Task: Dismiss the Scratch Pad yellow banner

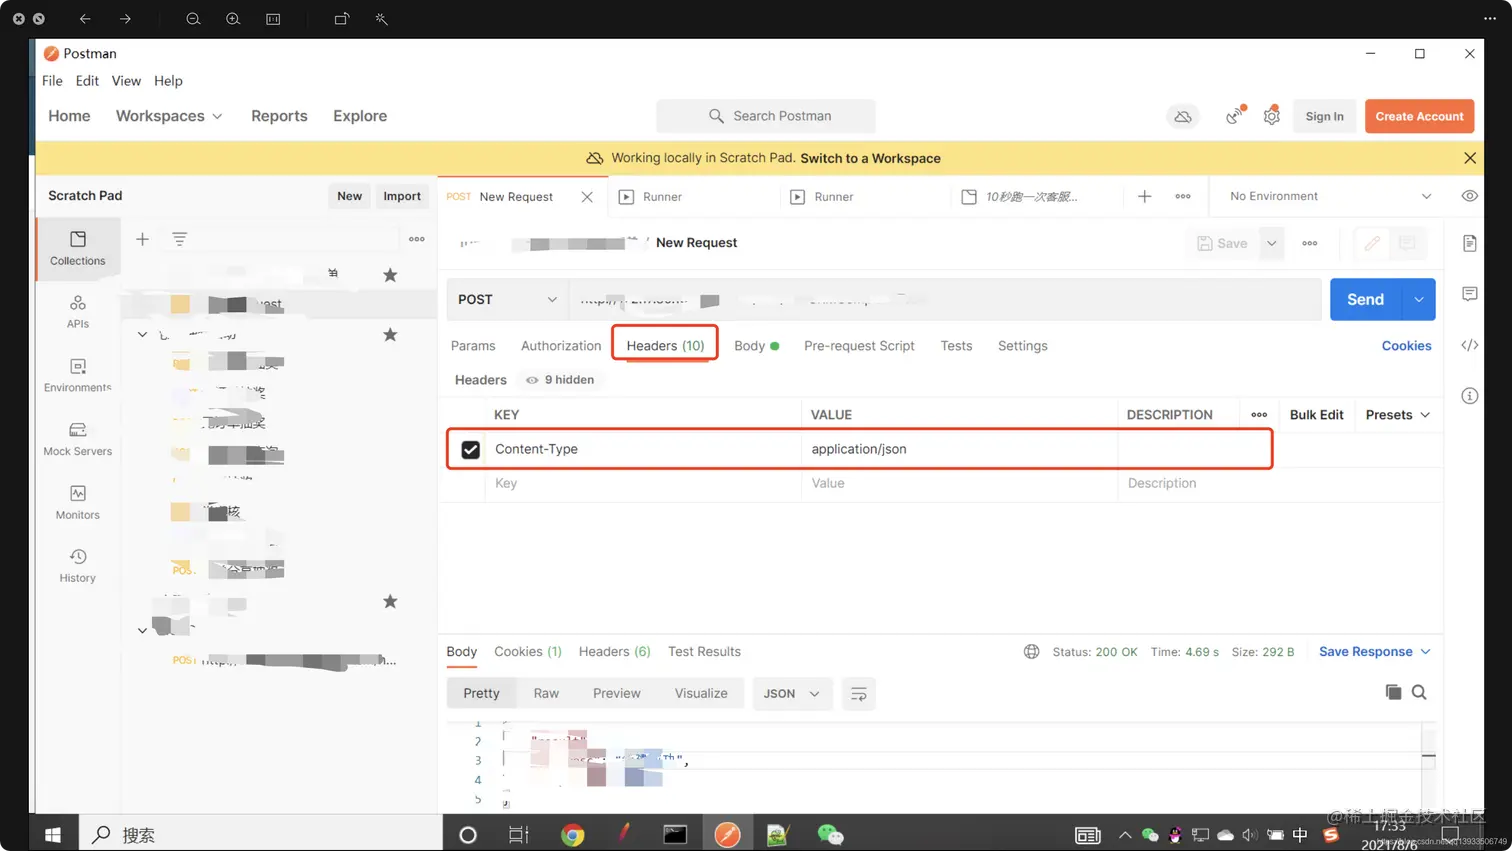Action: click(x=1470, y=158)
